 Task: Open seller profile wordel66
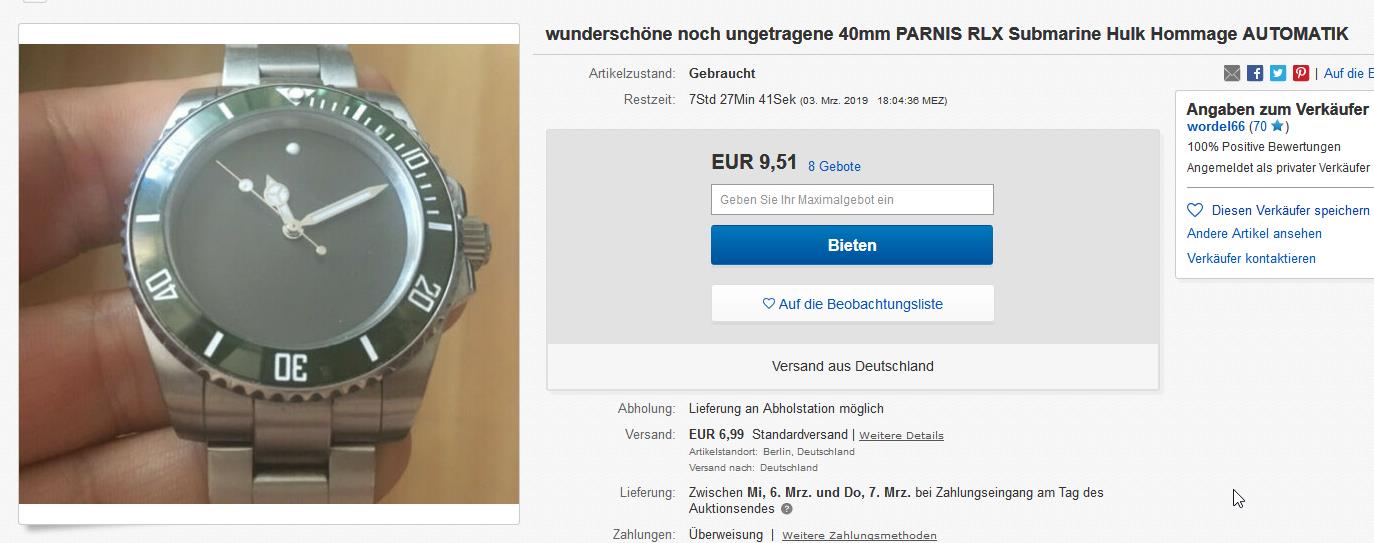coord(1215,127)
